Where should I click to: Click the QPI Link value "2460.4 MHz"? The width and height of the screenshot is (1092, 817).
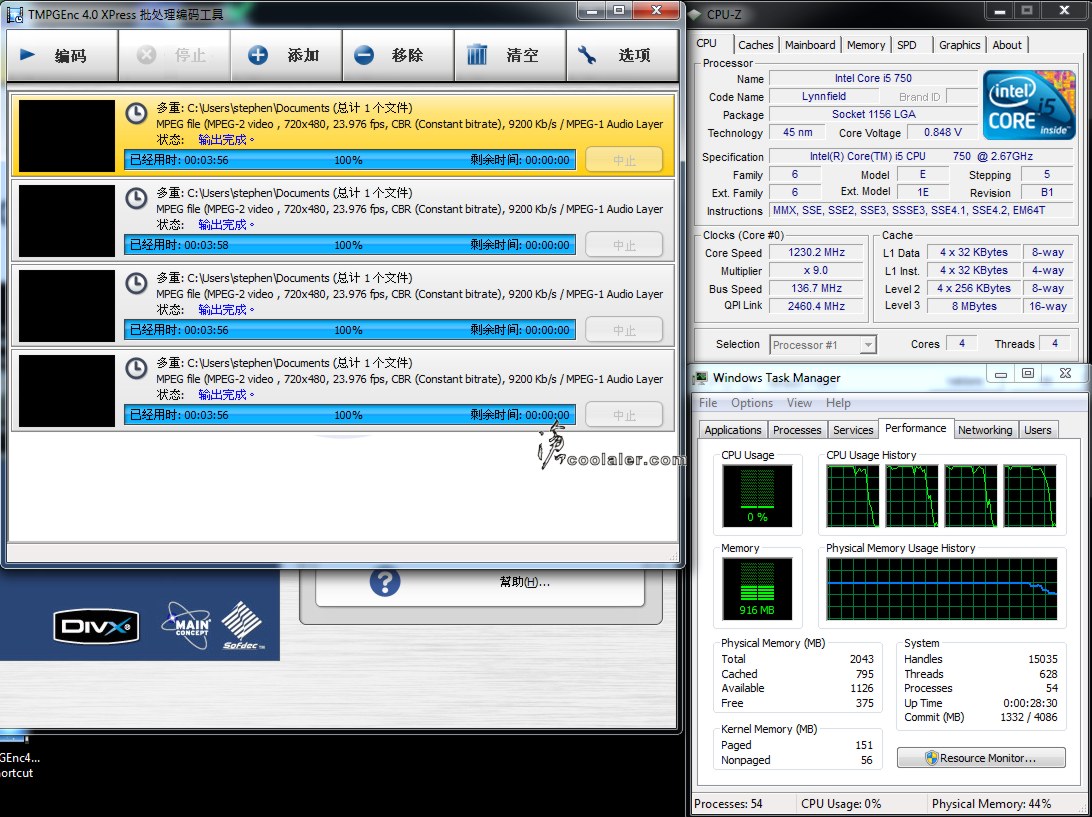point(816,306)
